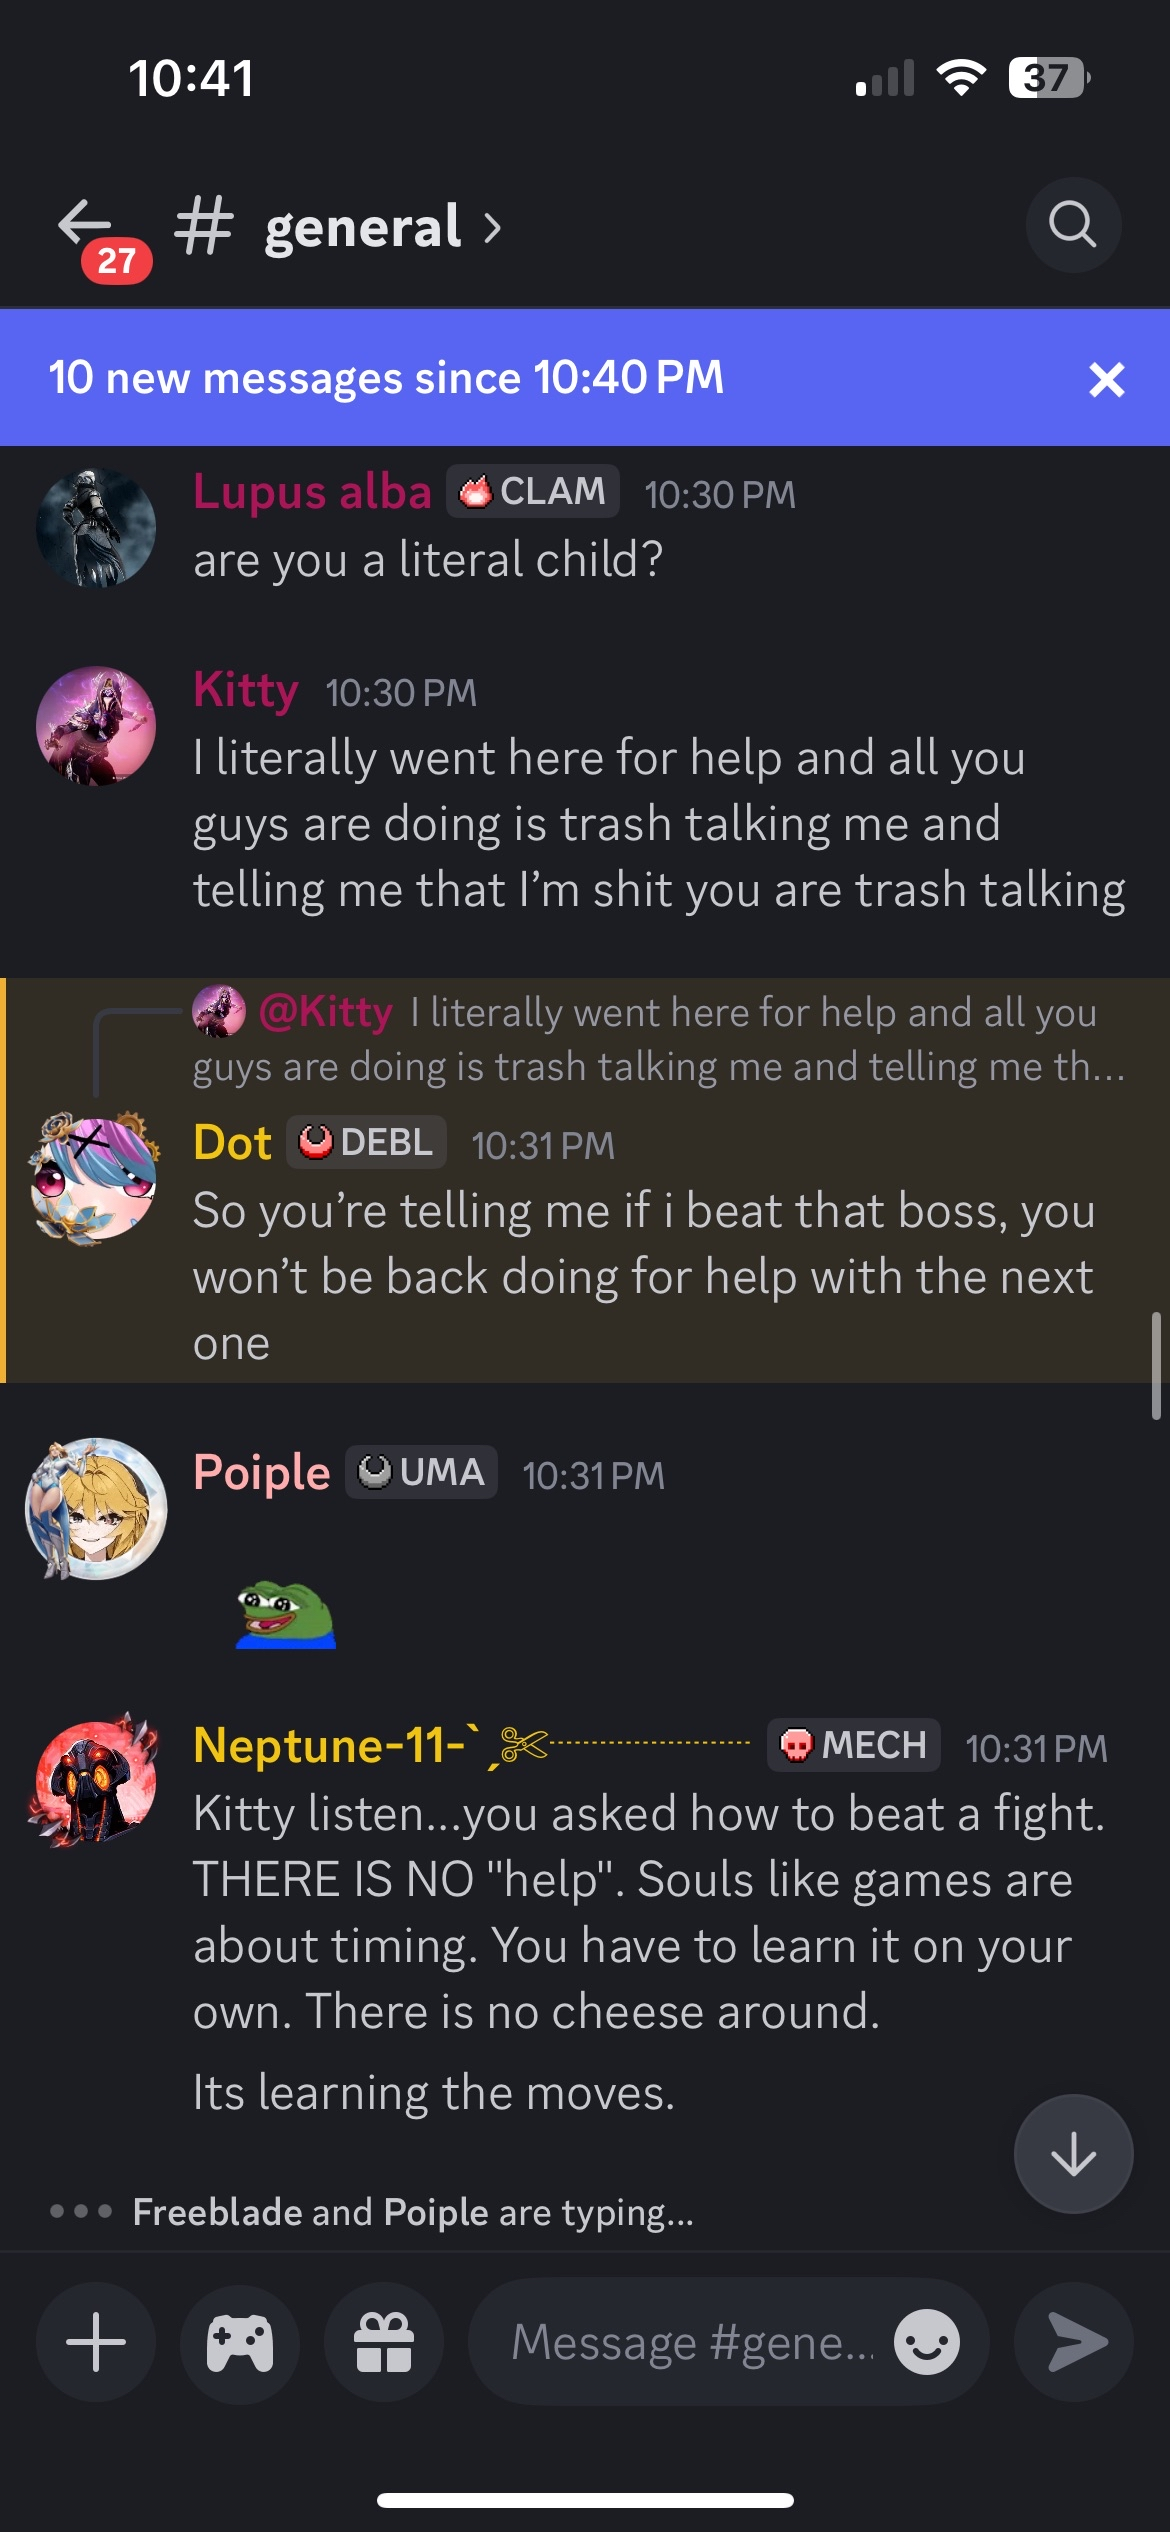Expand the general channel details chevron
Image resolution: width=1170 pixels, height=2532 pixels.
pos(492,228)
